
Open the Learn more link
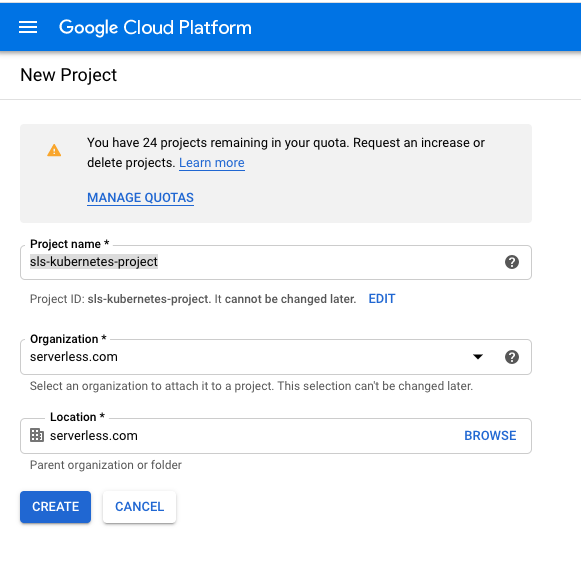click(212, 163)
